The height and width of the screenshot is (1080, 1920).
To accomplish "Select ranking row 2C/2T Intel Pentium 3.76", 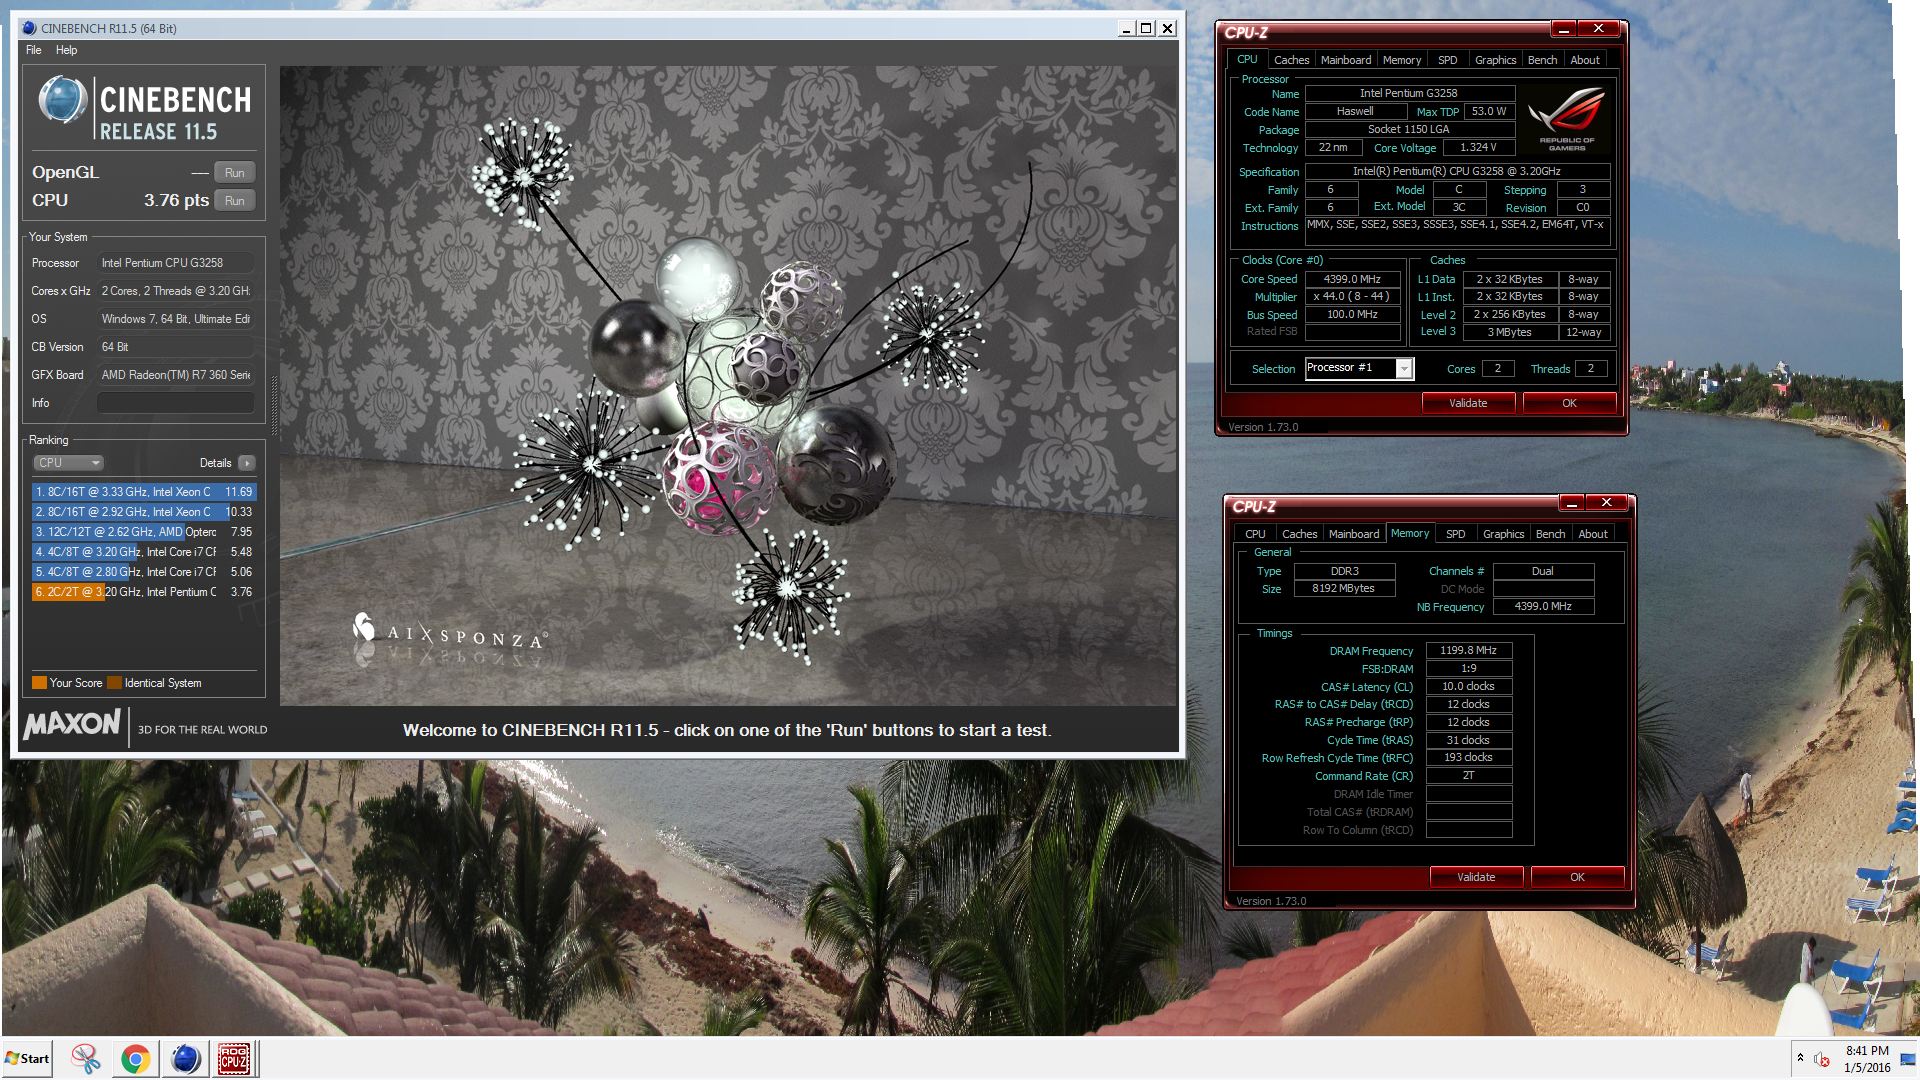I will [144, 592].
